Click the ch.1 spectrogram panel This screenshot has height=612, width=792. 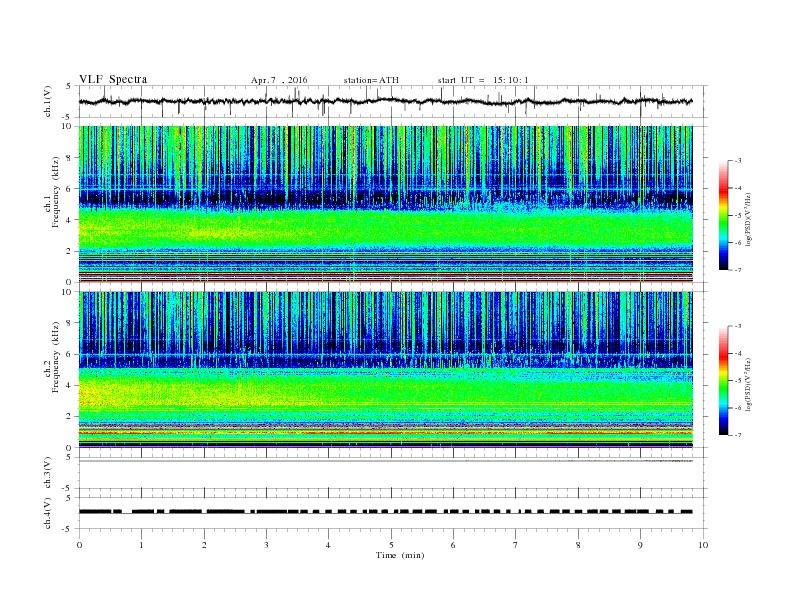pyautogui.click(x=385, y=204)
